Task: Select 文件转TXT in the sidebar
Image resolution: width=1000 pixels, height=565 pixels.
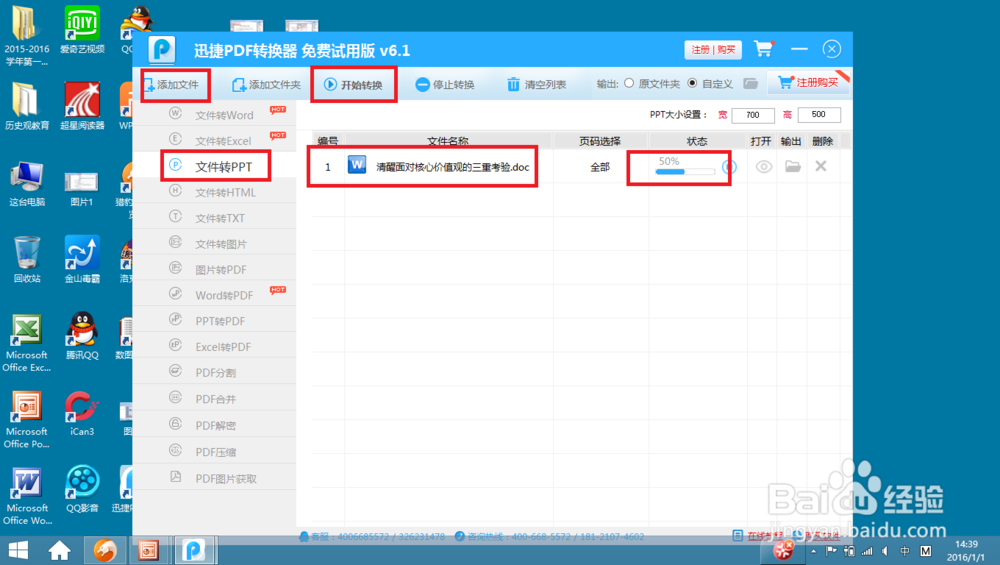Action: 215,218
